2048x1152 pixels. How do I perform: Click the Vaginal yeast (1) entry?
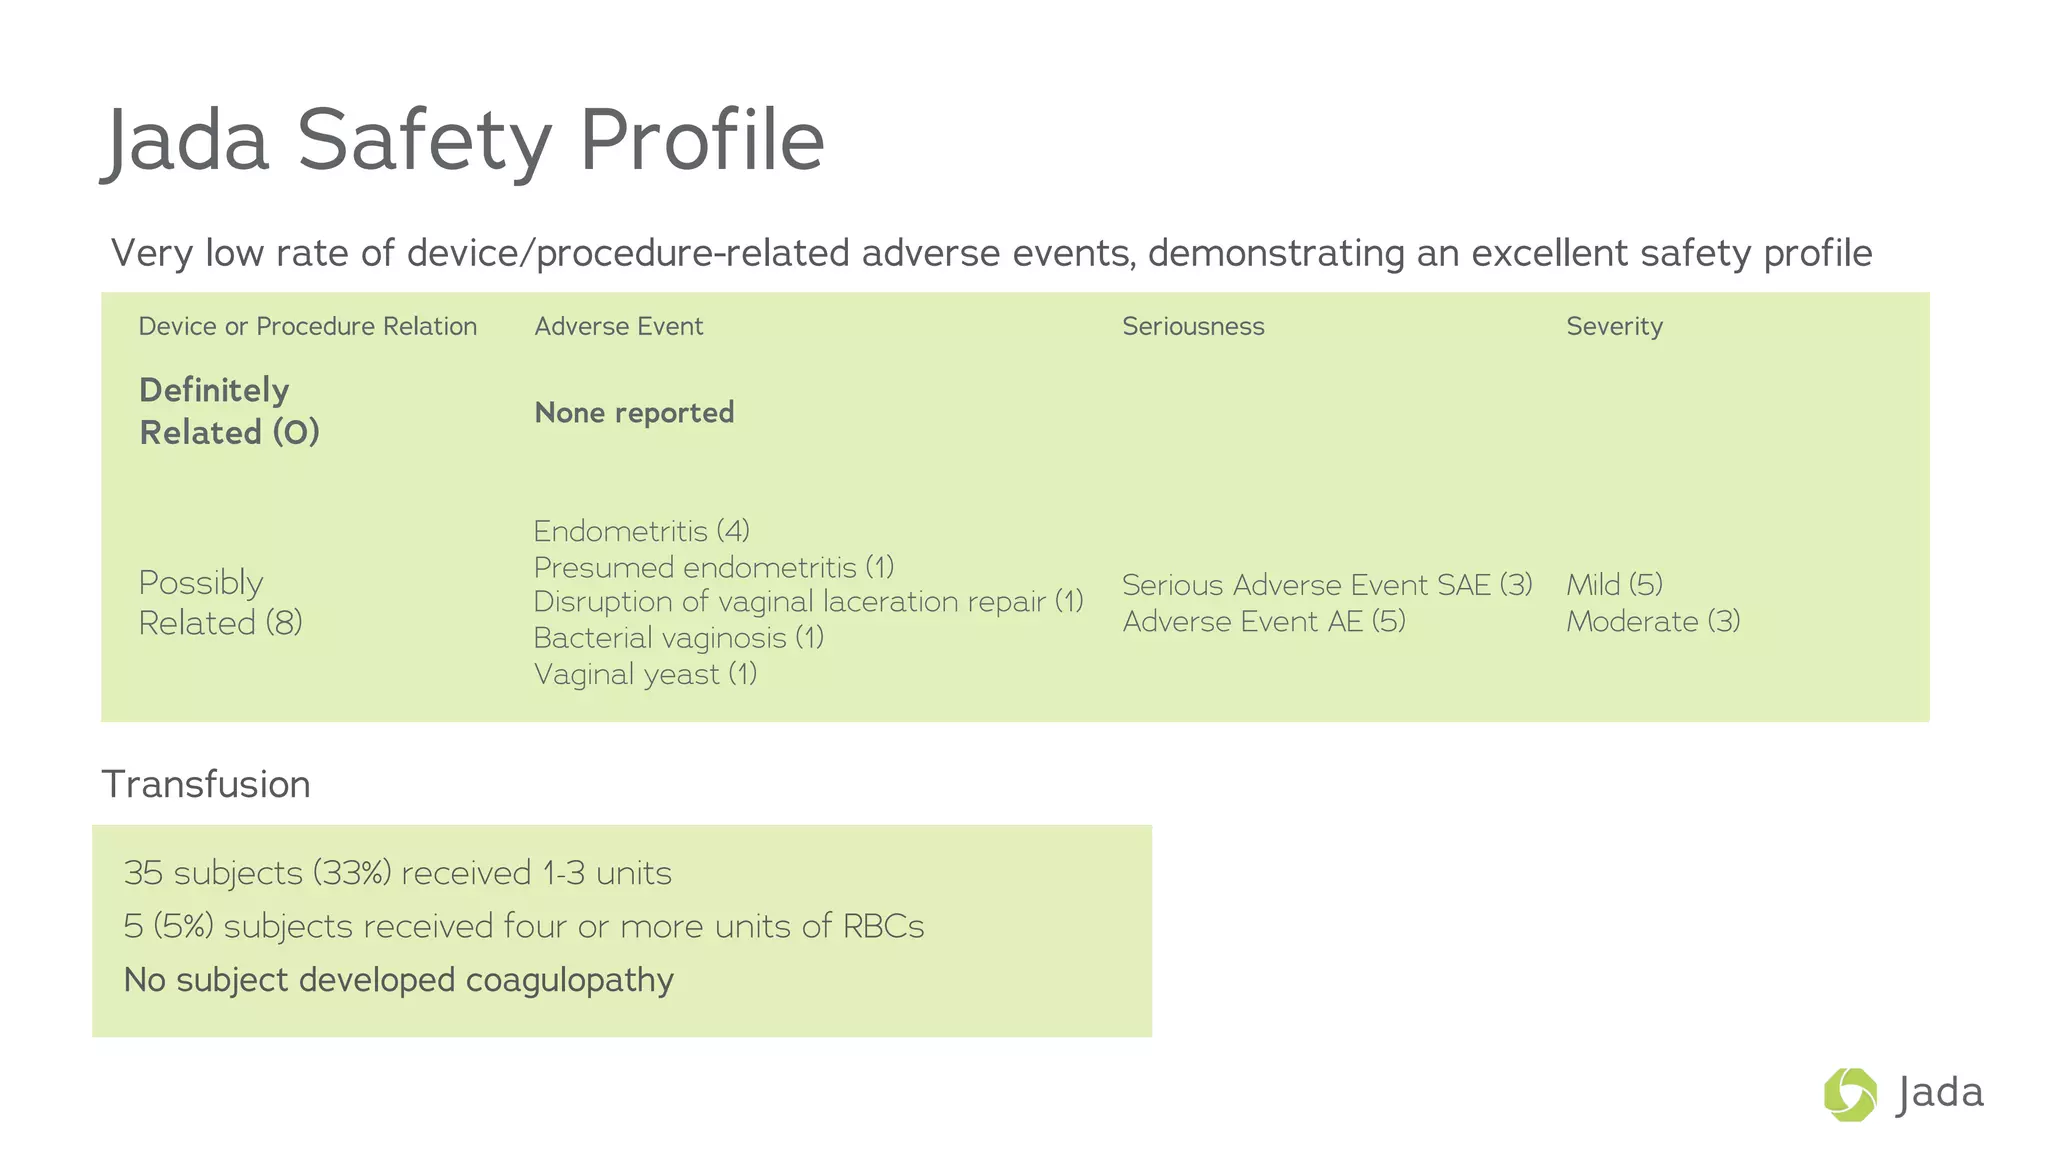point(645,674)
